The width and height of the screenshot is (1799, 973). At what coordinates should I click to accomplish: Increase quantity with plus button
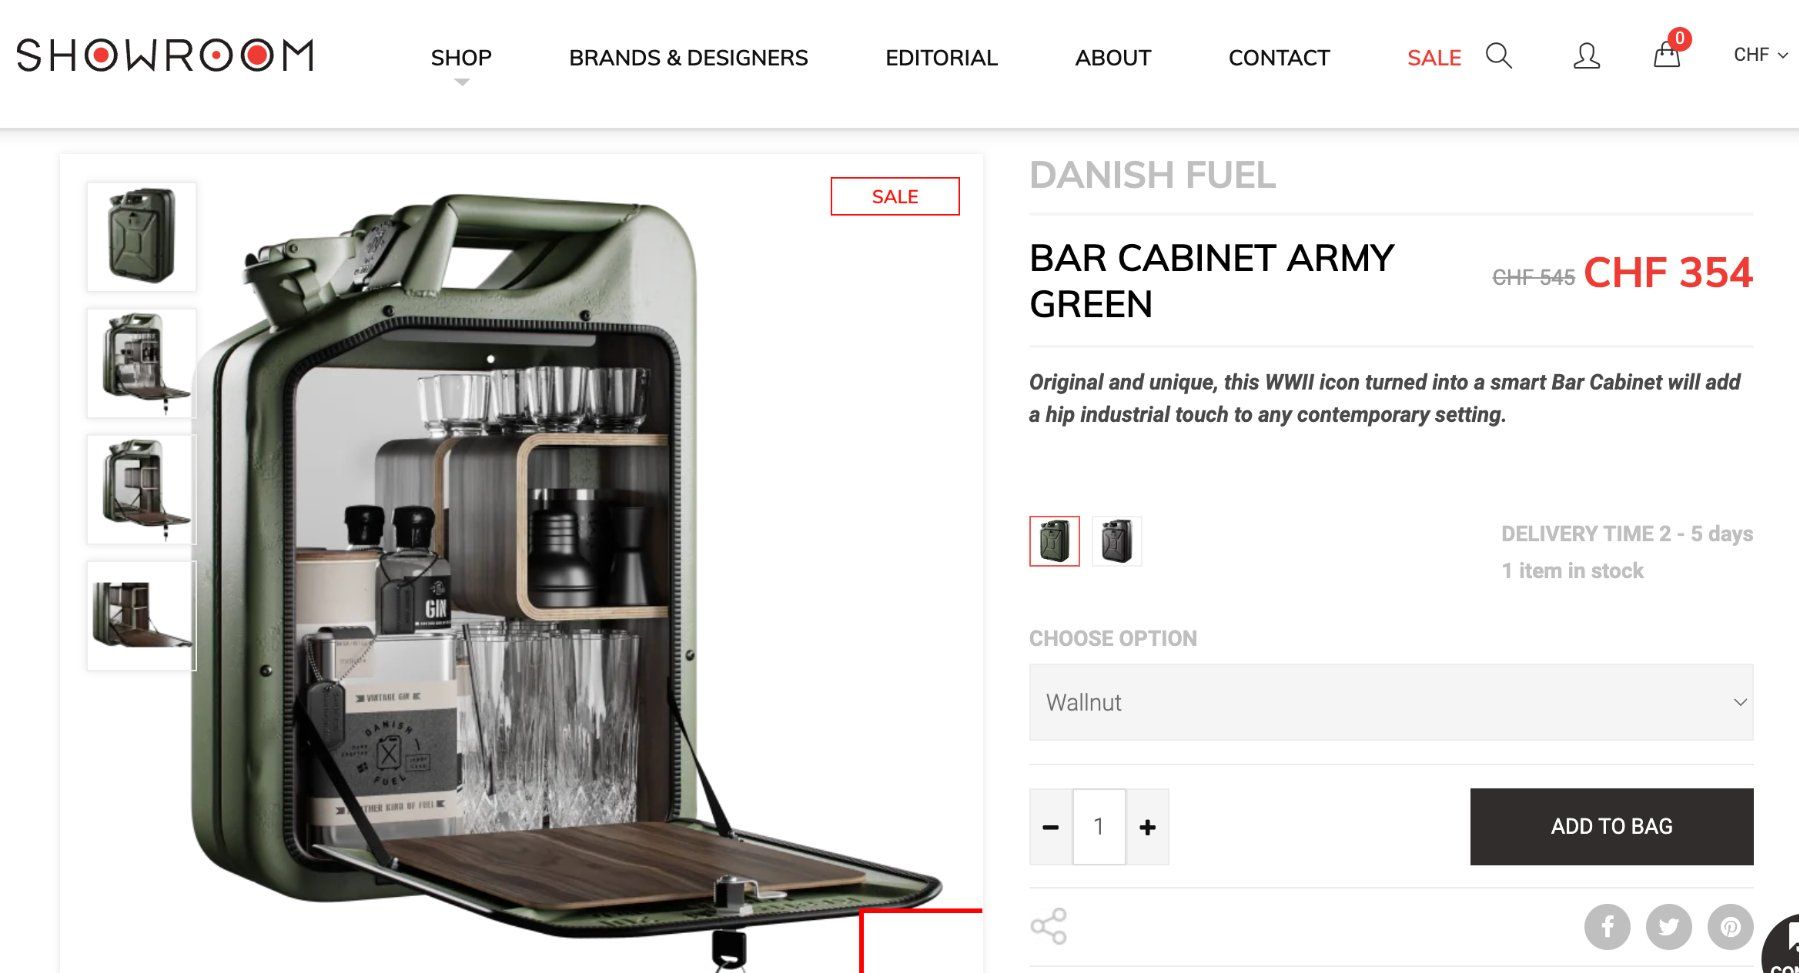click(x=1147, y=827)
